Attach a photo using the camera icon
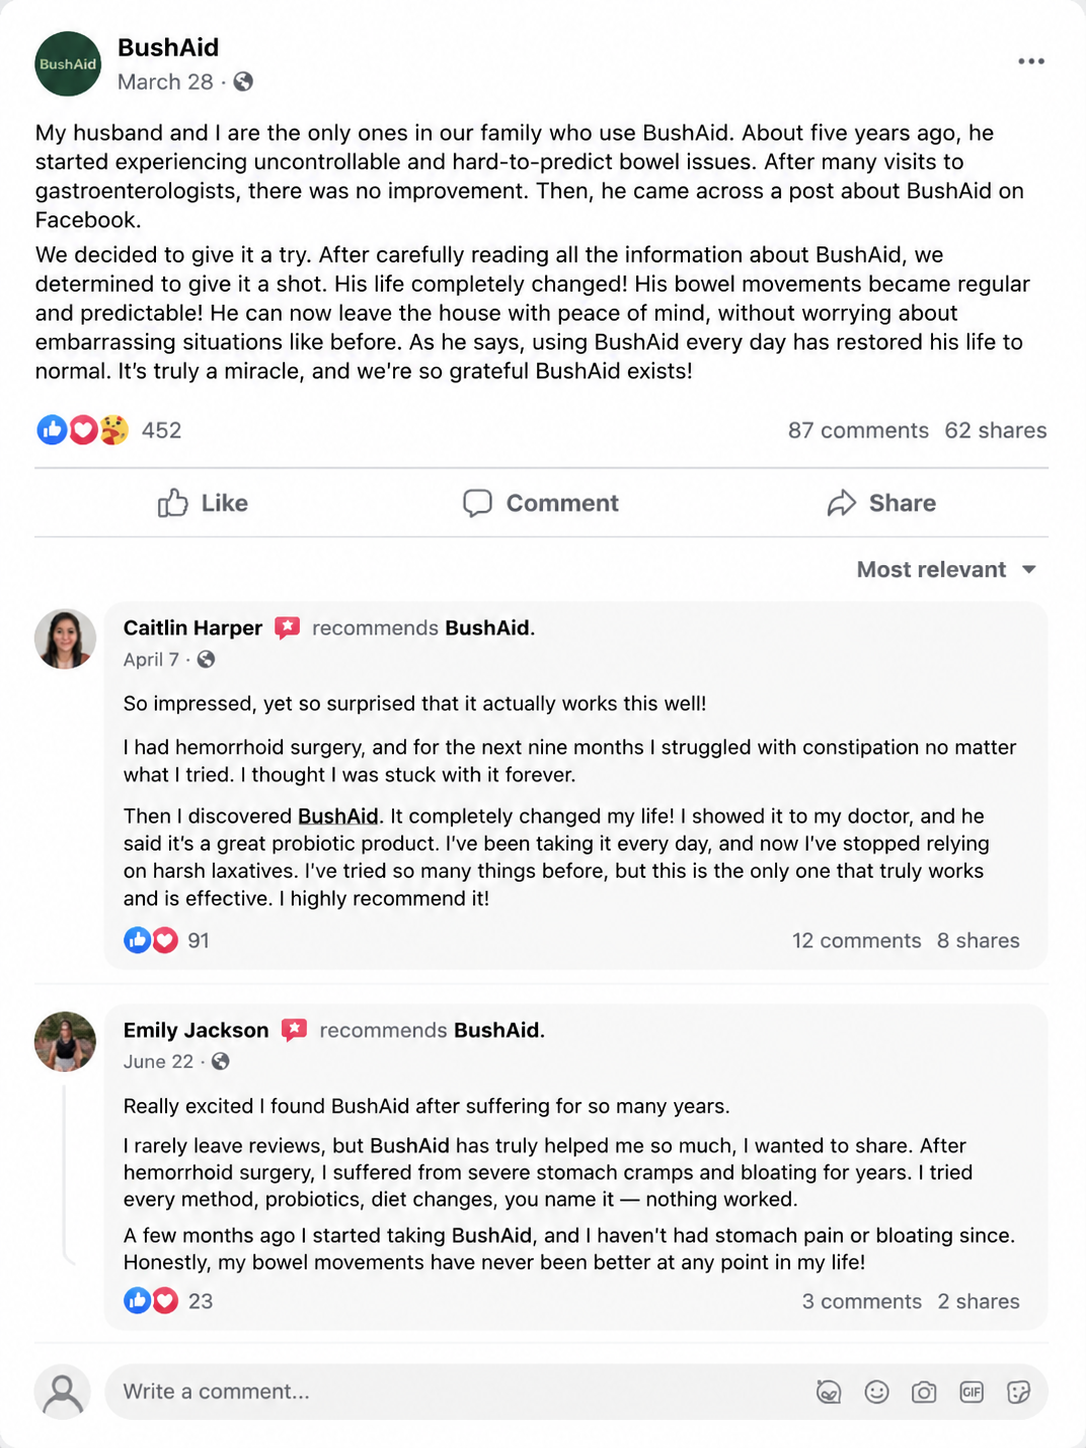The height and width of the screenshot is (1448, 1086). pos(924,1392)
